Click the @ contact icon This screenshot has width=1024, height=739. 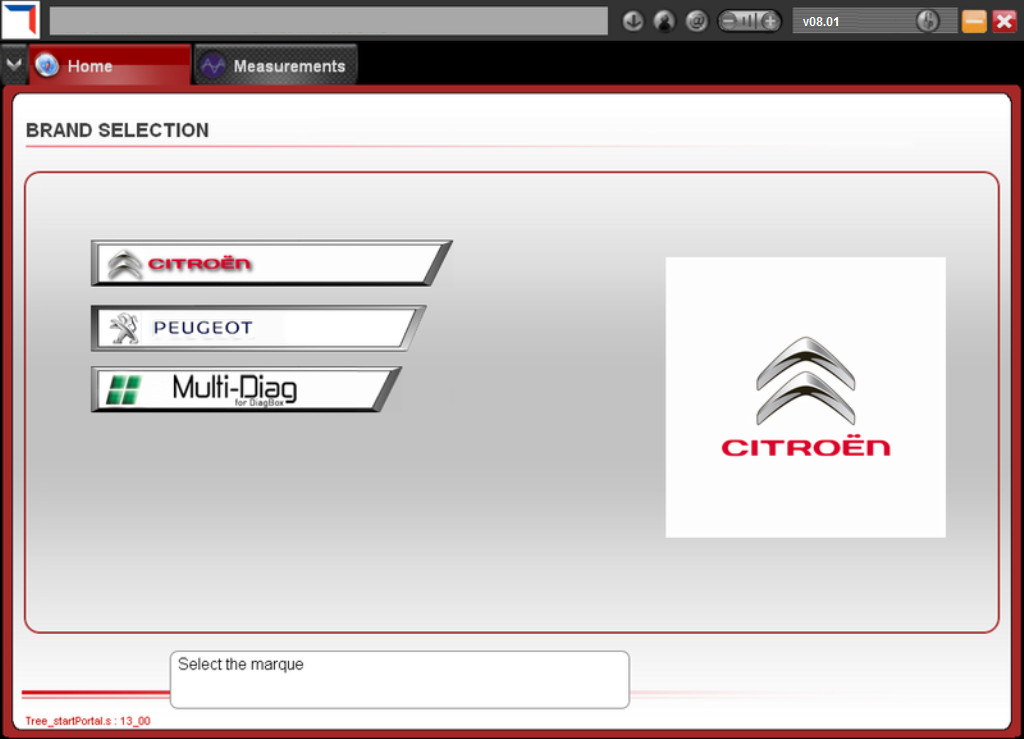click(x=697, y=22)
